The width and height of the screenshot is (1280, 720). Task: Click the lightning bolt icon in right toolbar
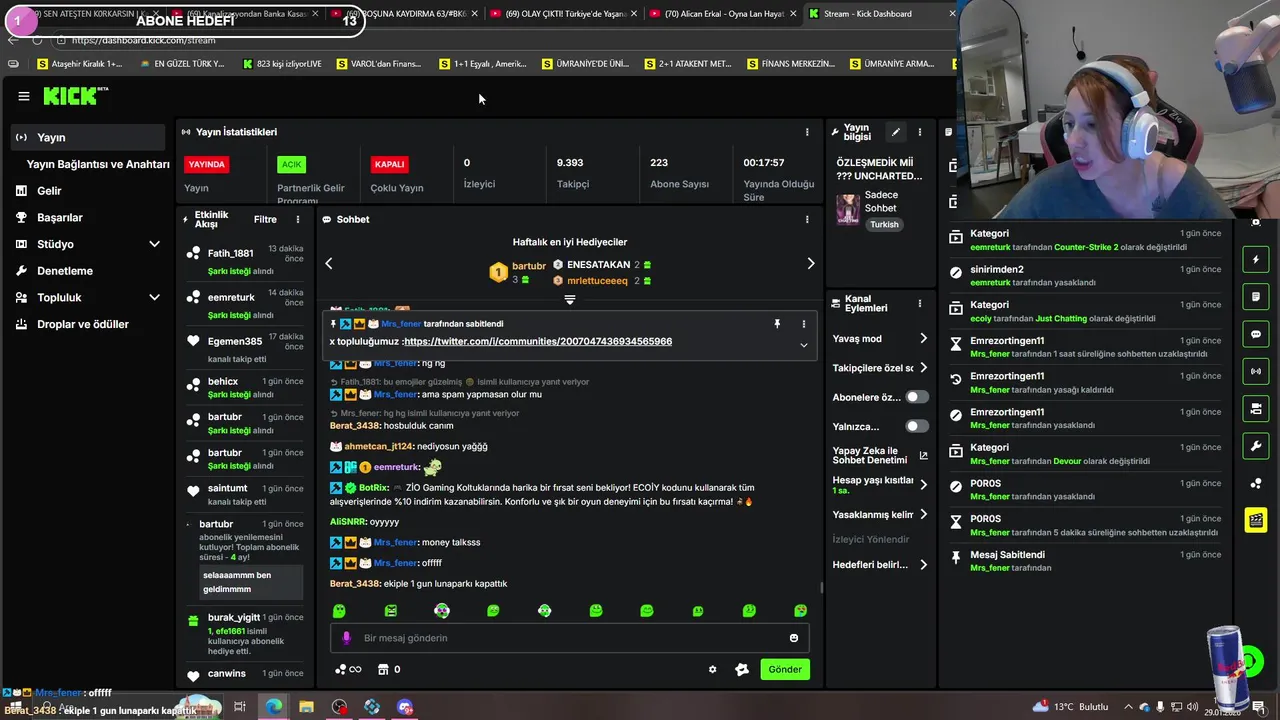pyautogui.click(x=1257, y=260)
